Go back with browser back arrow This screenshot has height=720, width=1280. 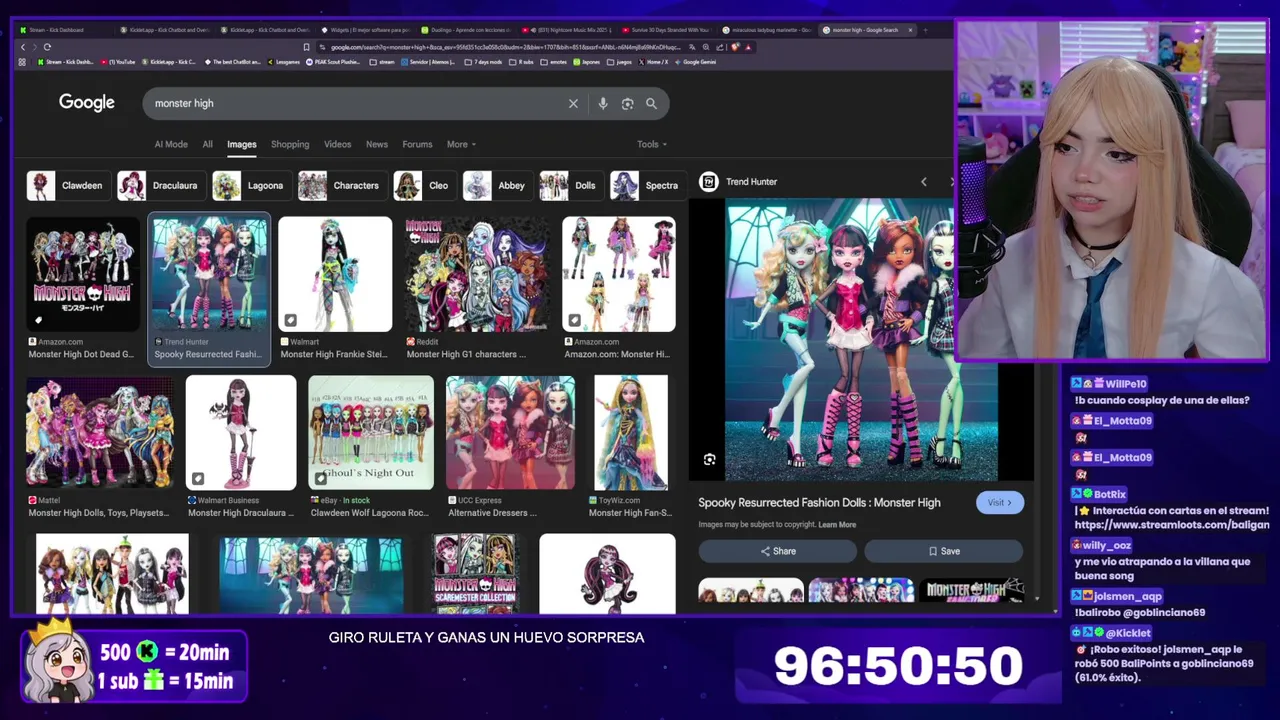coord(23,47)
